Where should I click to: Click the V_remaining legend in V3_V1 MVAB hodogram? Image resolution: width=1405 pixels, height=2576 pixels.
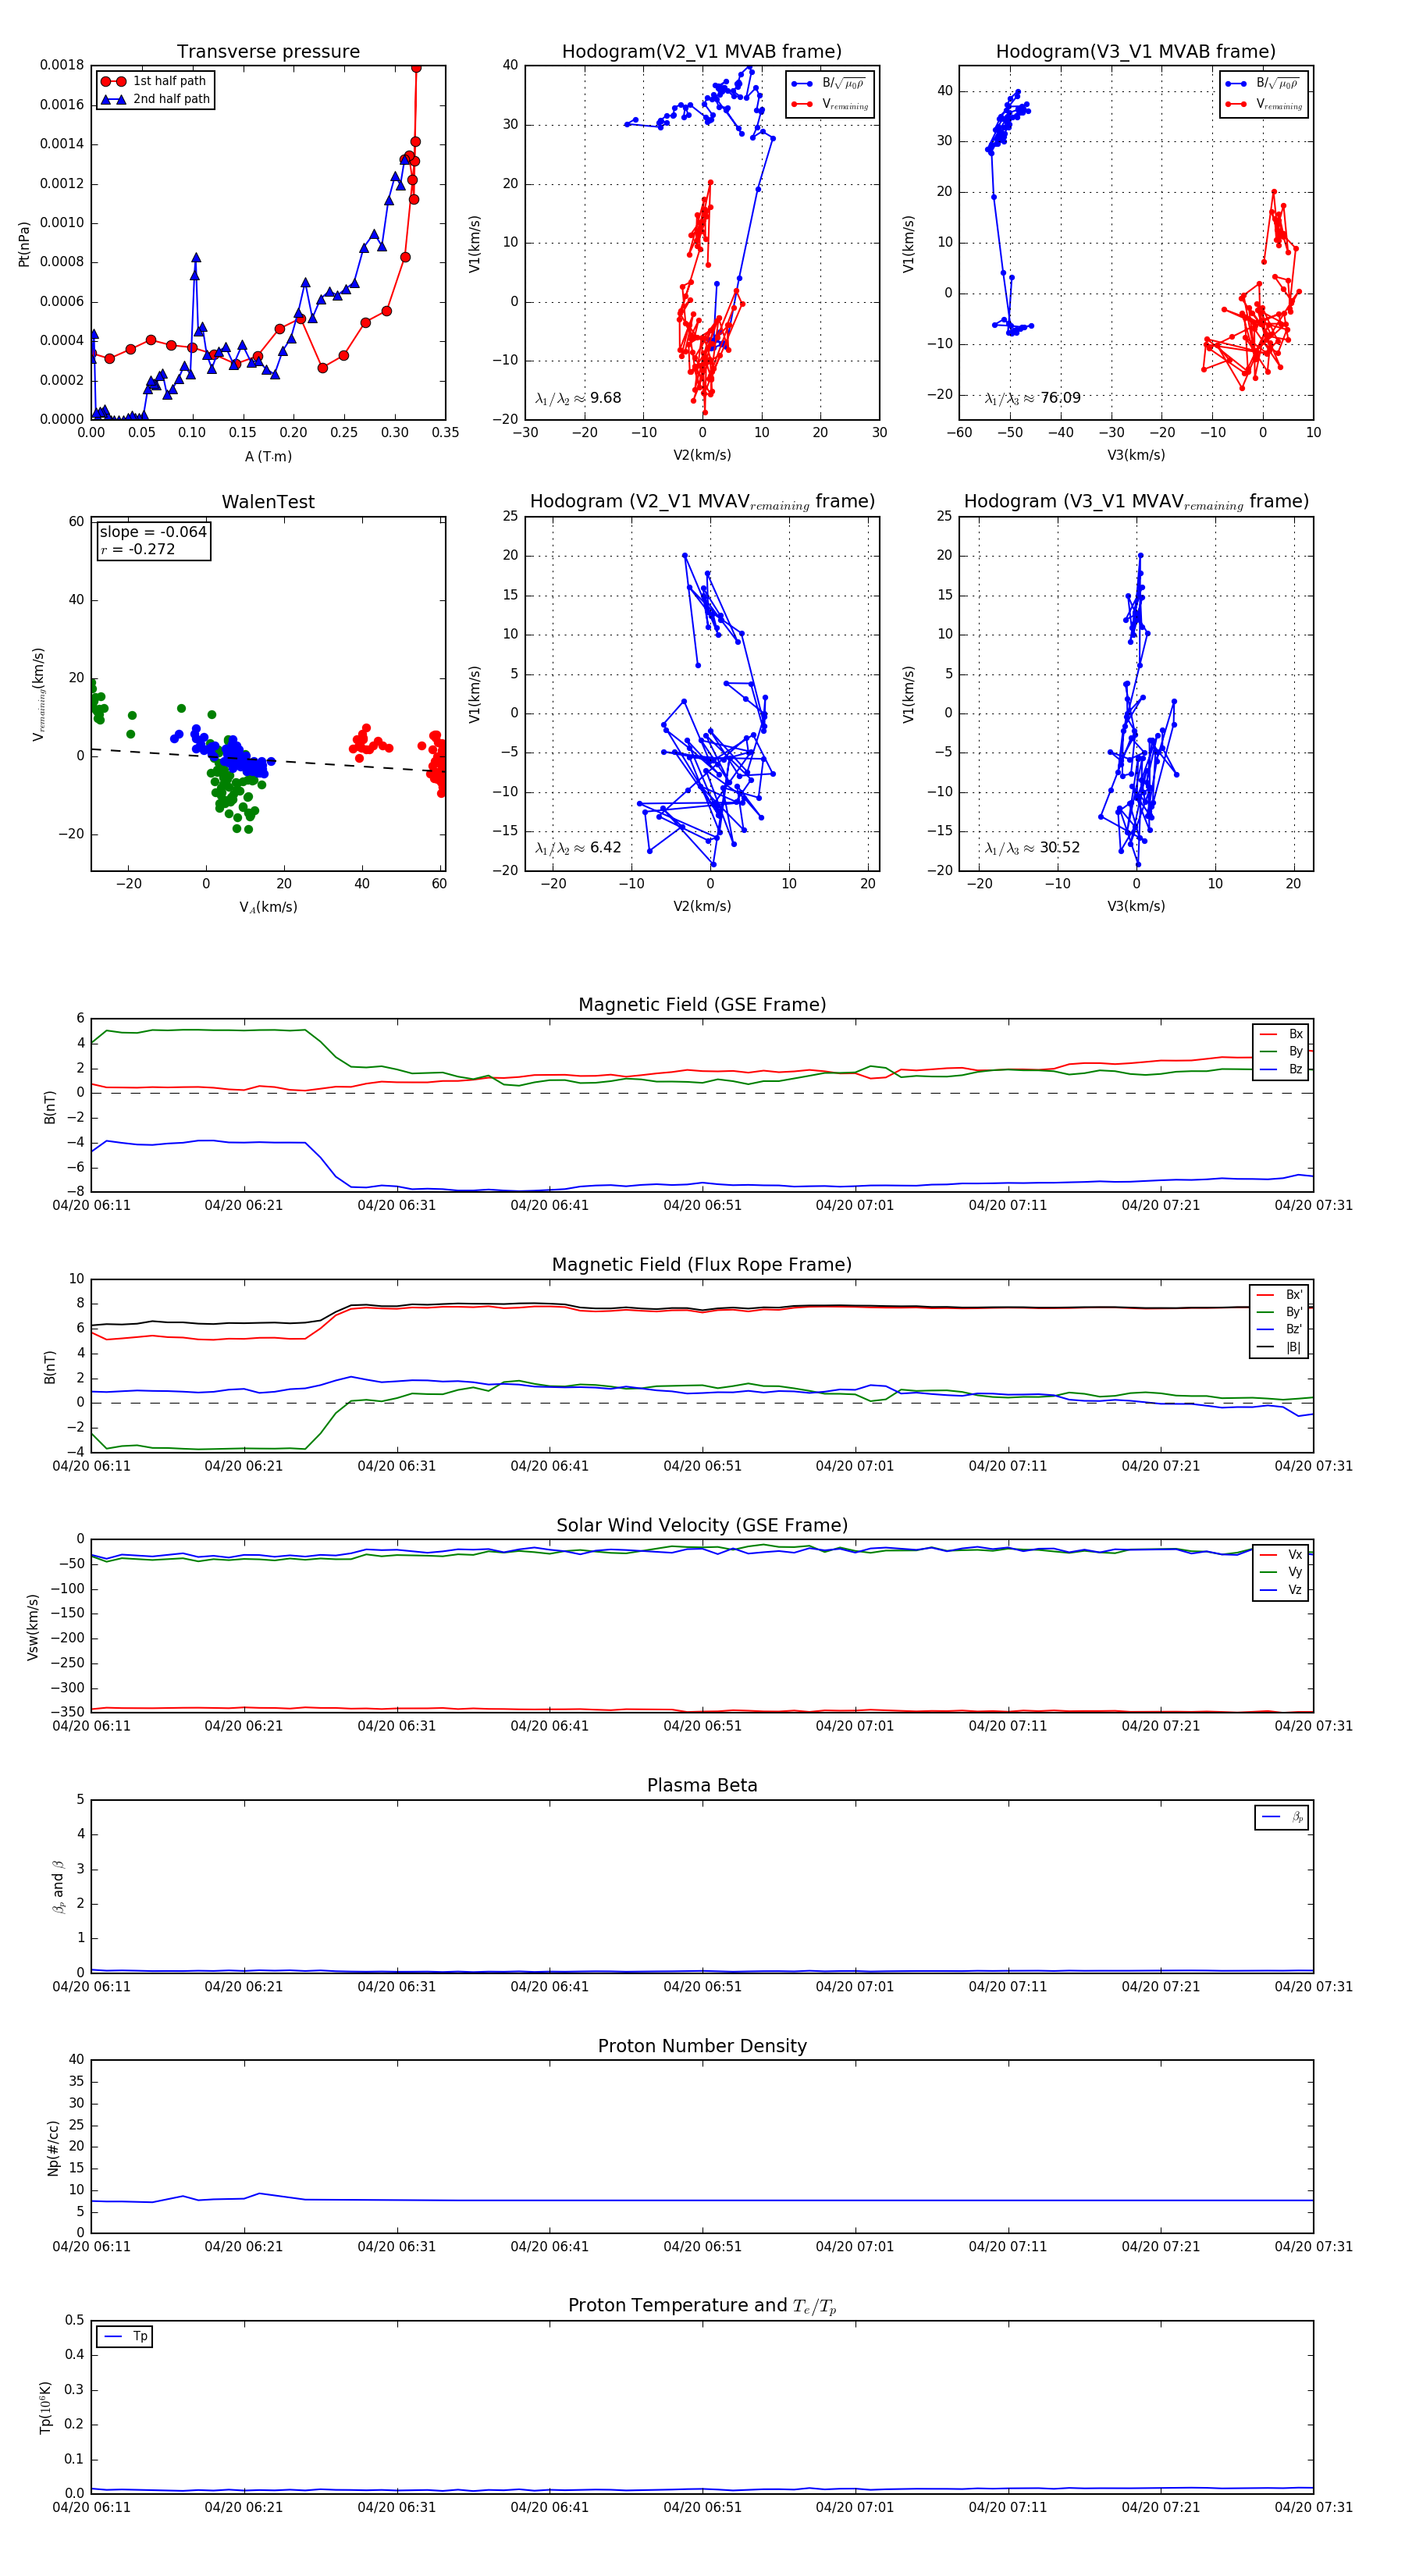pyautogui.click(x=1264, y=104)
